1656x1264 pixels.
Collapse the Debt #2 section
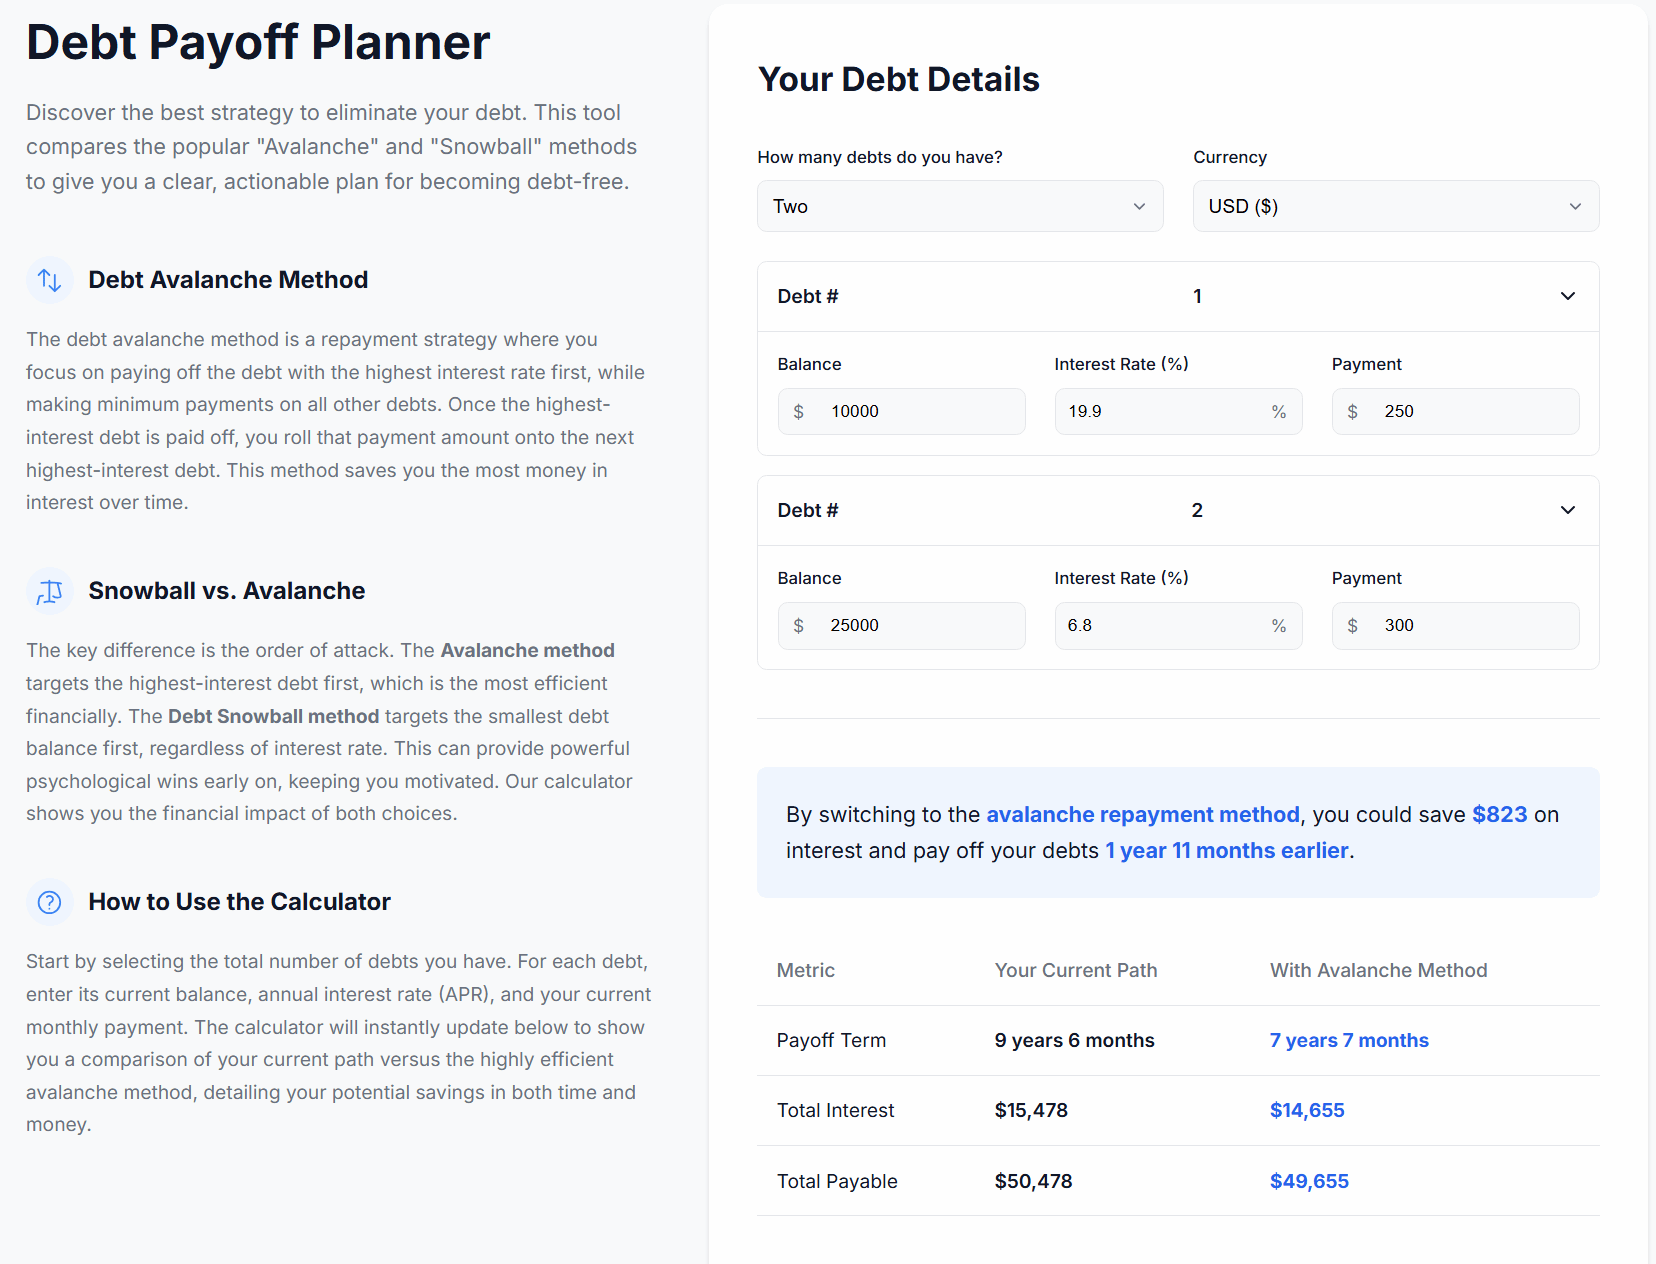pyautogui.click(x=1567, y=510)
